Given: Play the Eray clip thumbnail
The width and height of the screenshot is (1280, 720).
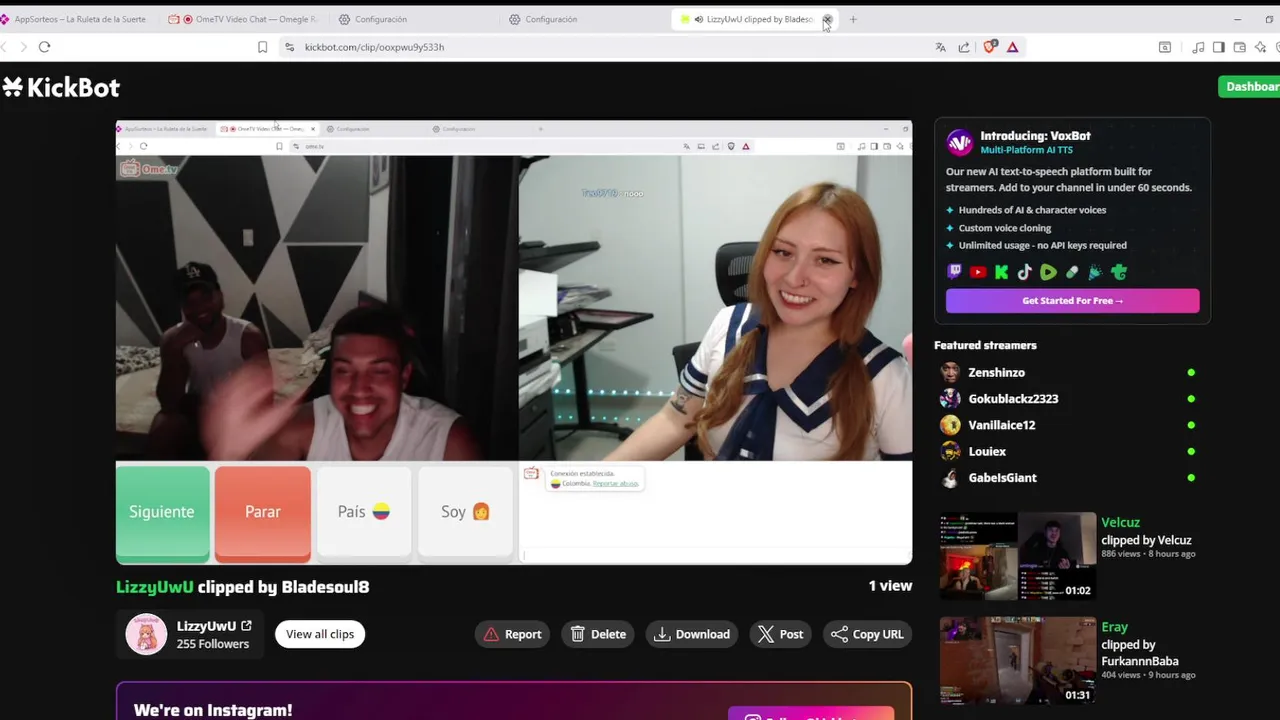Looking at the screenshot, I should point(1017,660).
